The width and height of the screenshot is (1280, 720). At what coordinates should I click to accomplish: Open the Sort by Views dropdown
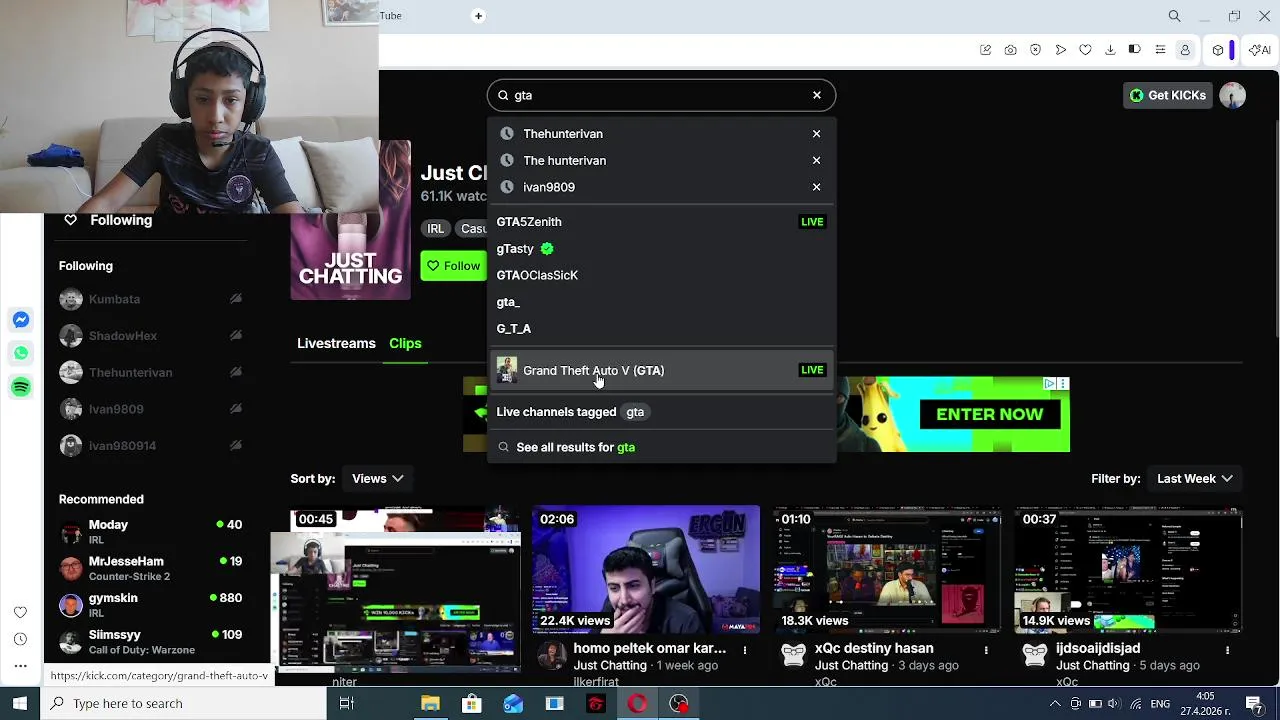[x=377, y=479]
